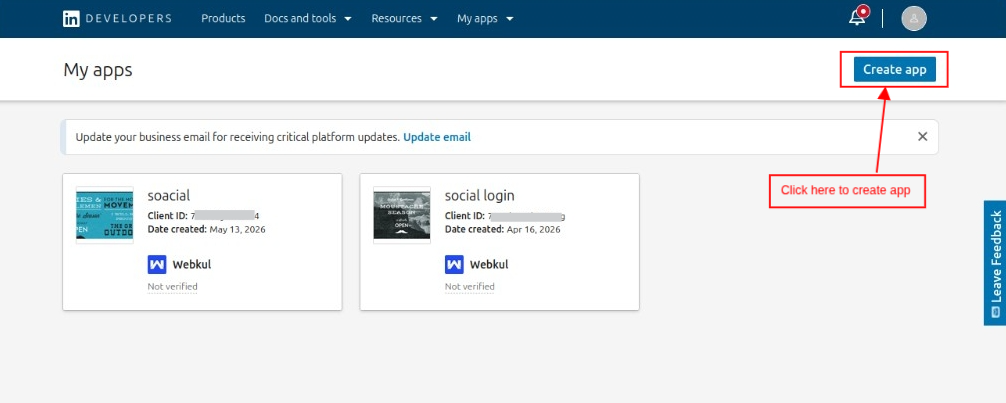Open the notifications bell icon
Viewport: 1006px width, 403px height.
(858, 17)
